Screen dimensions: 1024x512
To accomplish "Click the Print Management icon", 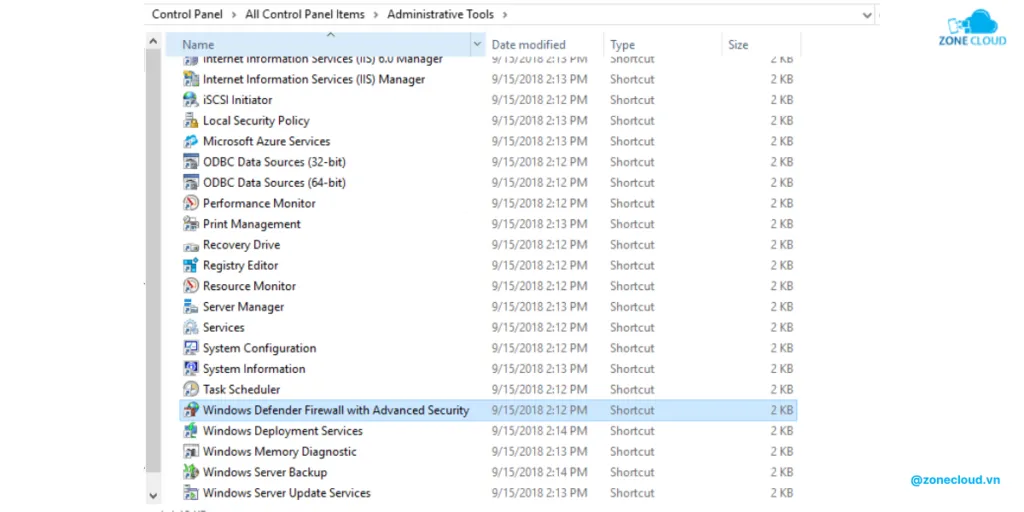I will click(x=191, y=224).
